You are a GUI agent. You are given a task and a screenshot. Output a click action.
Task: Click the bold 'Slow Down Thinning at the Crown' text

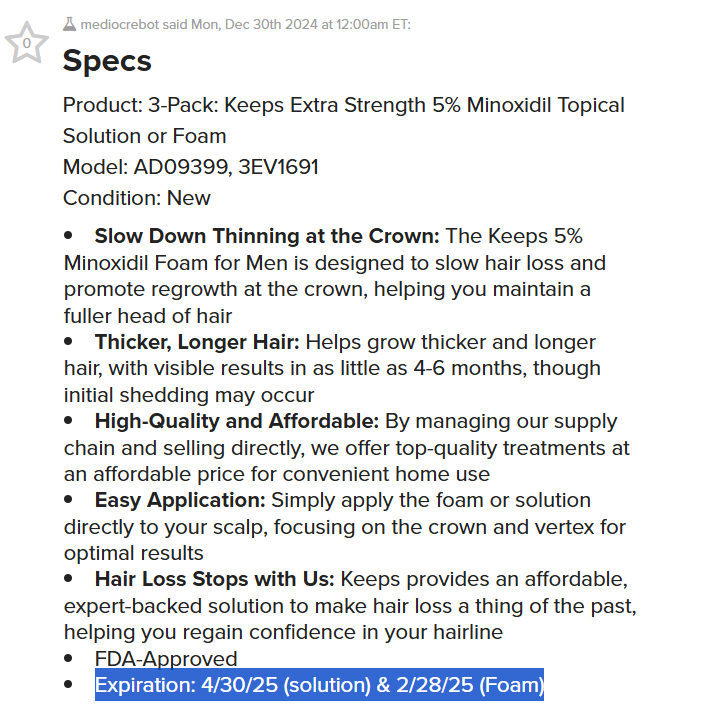(x=267, y=237)
